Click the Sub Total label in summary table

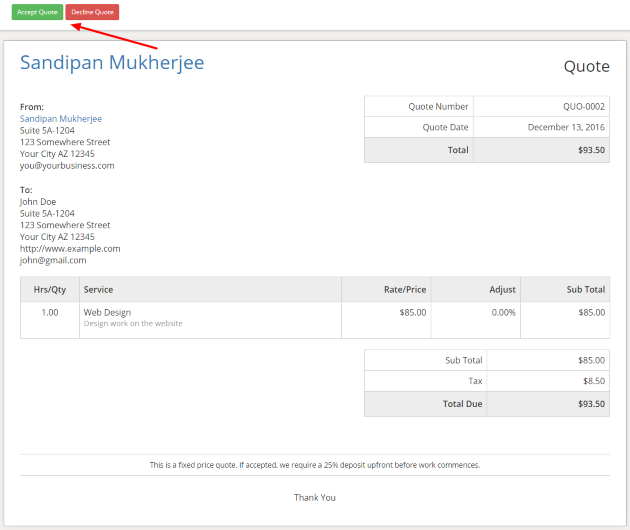(464, 360)
